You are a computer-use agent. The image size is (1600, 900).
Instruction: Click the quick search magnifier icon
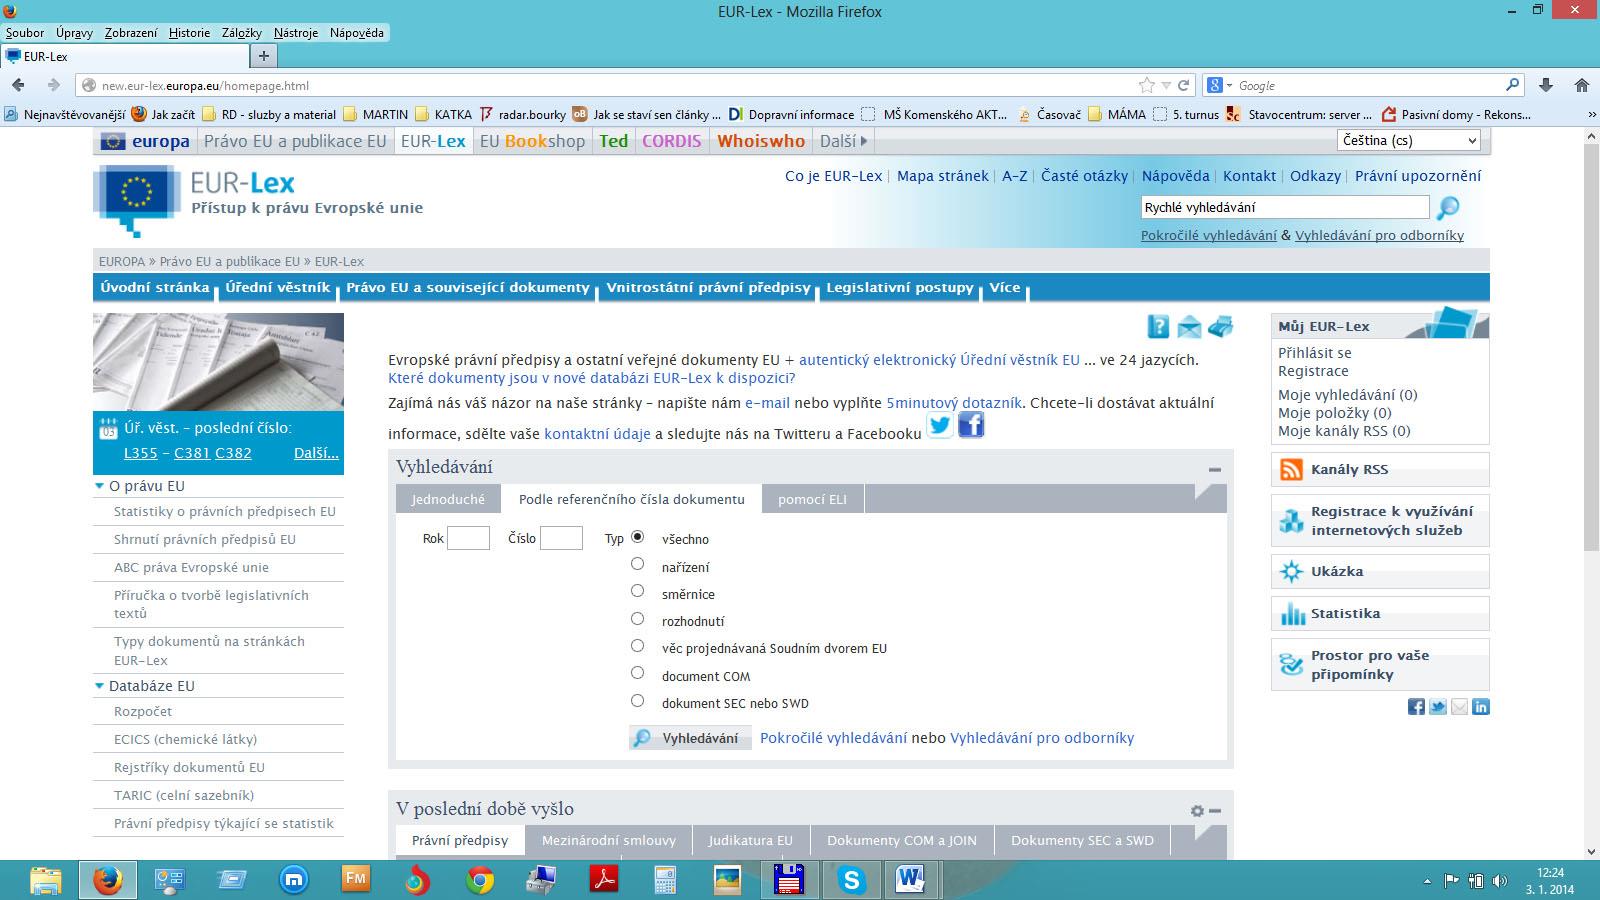1447,208
